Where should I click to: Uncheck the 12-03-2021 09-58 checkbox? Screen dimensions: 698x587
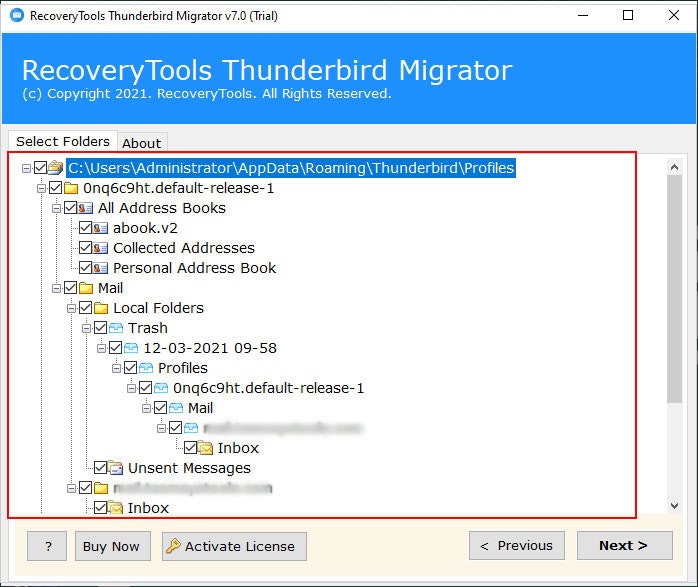(115, 348)
